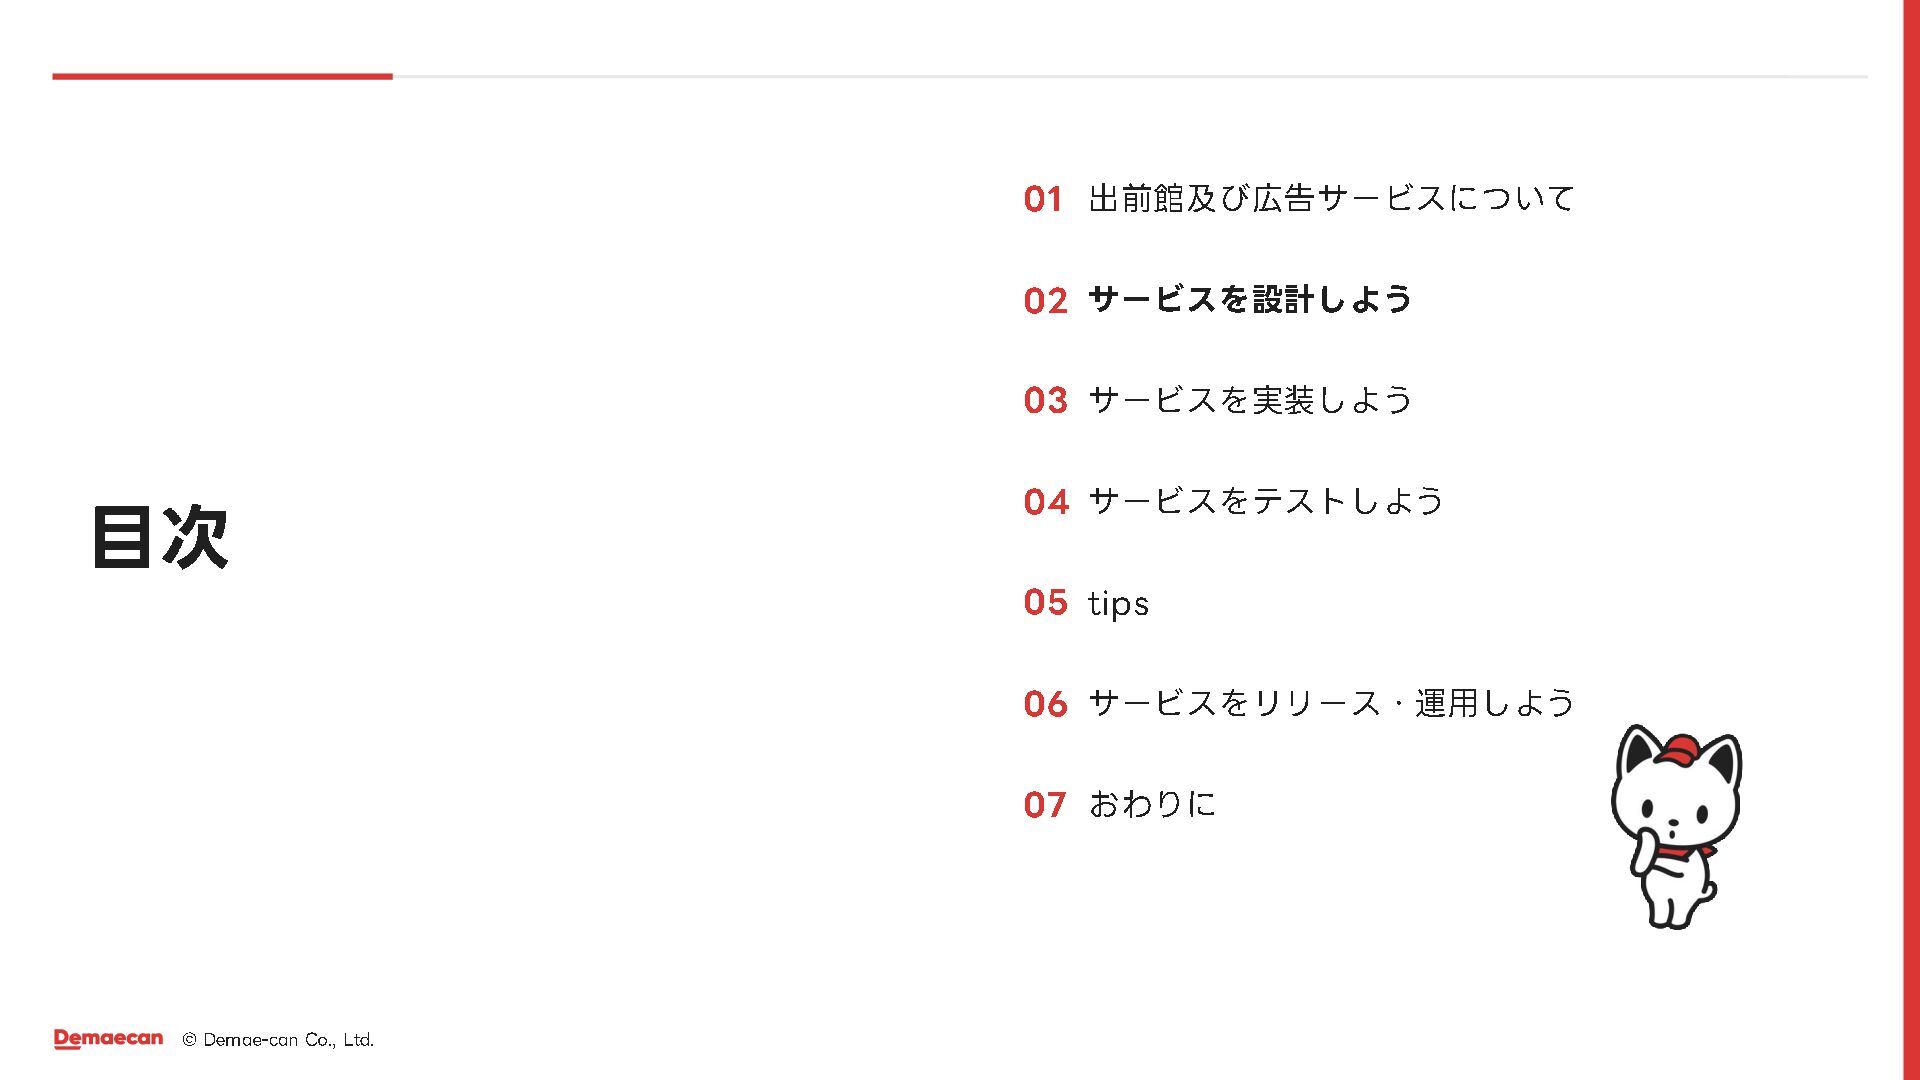Click the red number 02
Image resolution: width=1920 pixels, height=1080 pixels.
[1046, 300]
